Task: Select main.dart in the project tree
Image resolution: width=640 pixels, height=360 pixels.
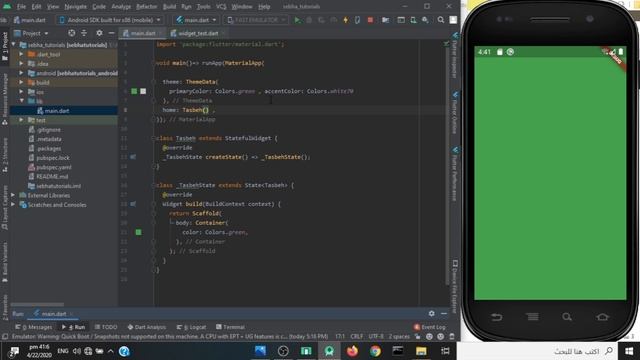Action: [x=57, y=111]
